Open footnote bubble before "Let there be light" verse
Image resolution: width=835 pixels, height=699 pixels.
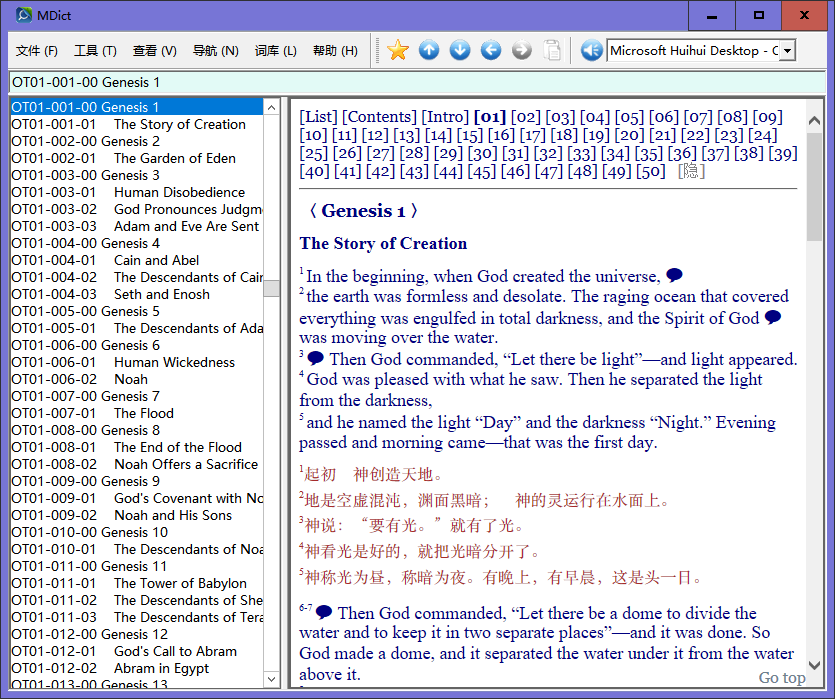(x=315, y=358)
